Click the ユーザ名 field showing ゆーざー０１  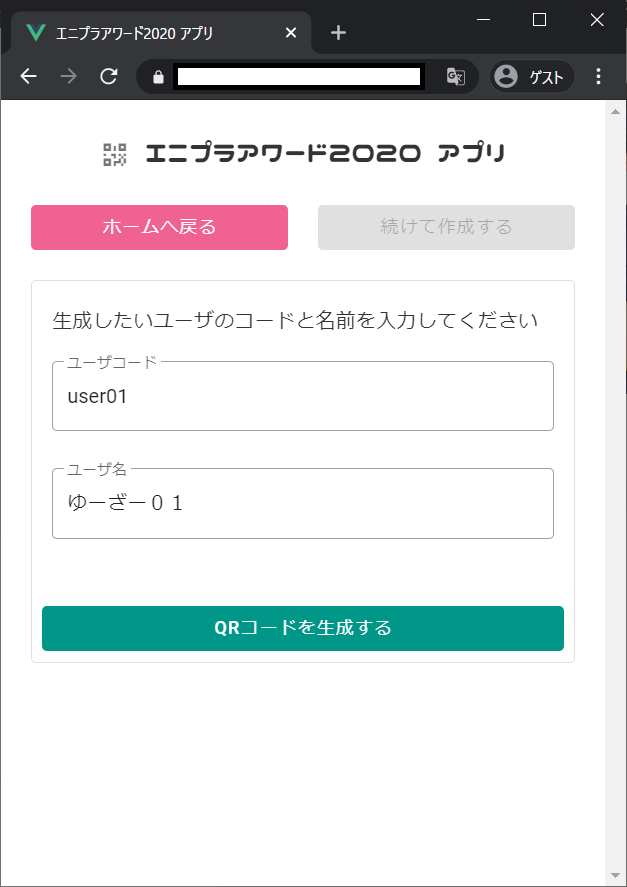click(303, 503)
